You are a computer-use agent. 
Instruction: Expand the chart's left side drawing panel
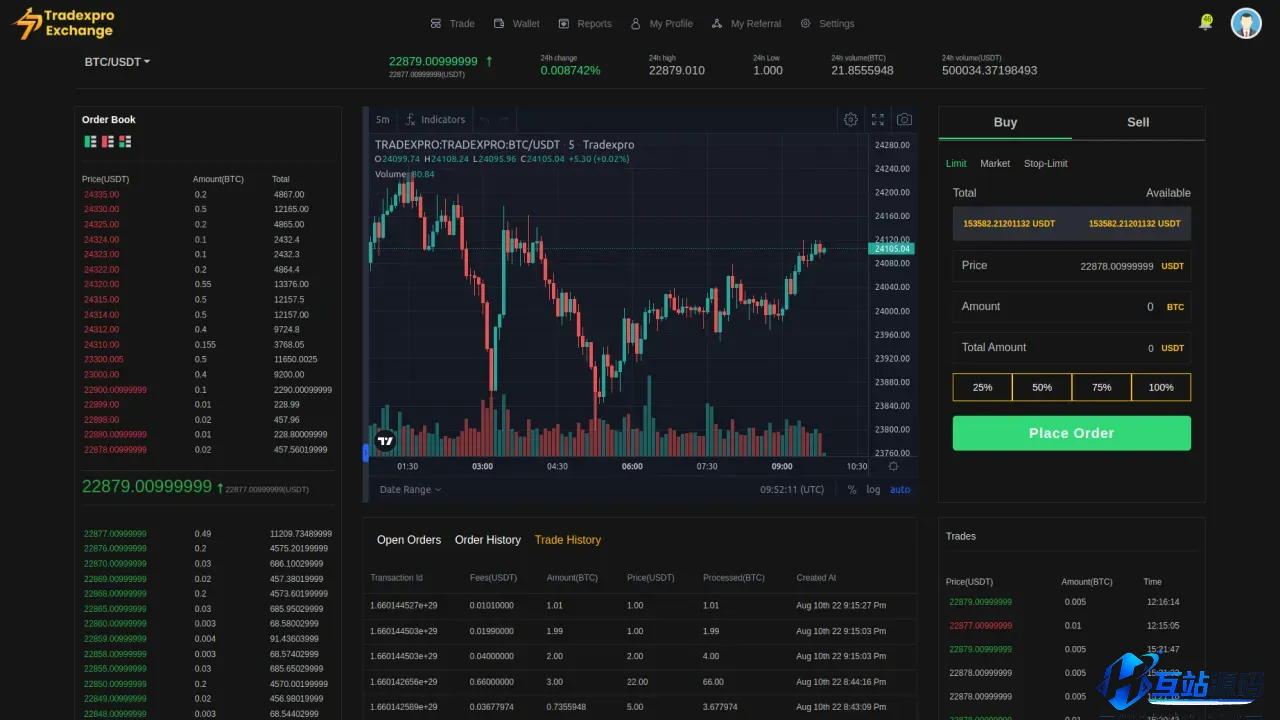(x=365, y=453)
